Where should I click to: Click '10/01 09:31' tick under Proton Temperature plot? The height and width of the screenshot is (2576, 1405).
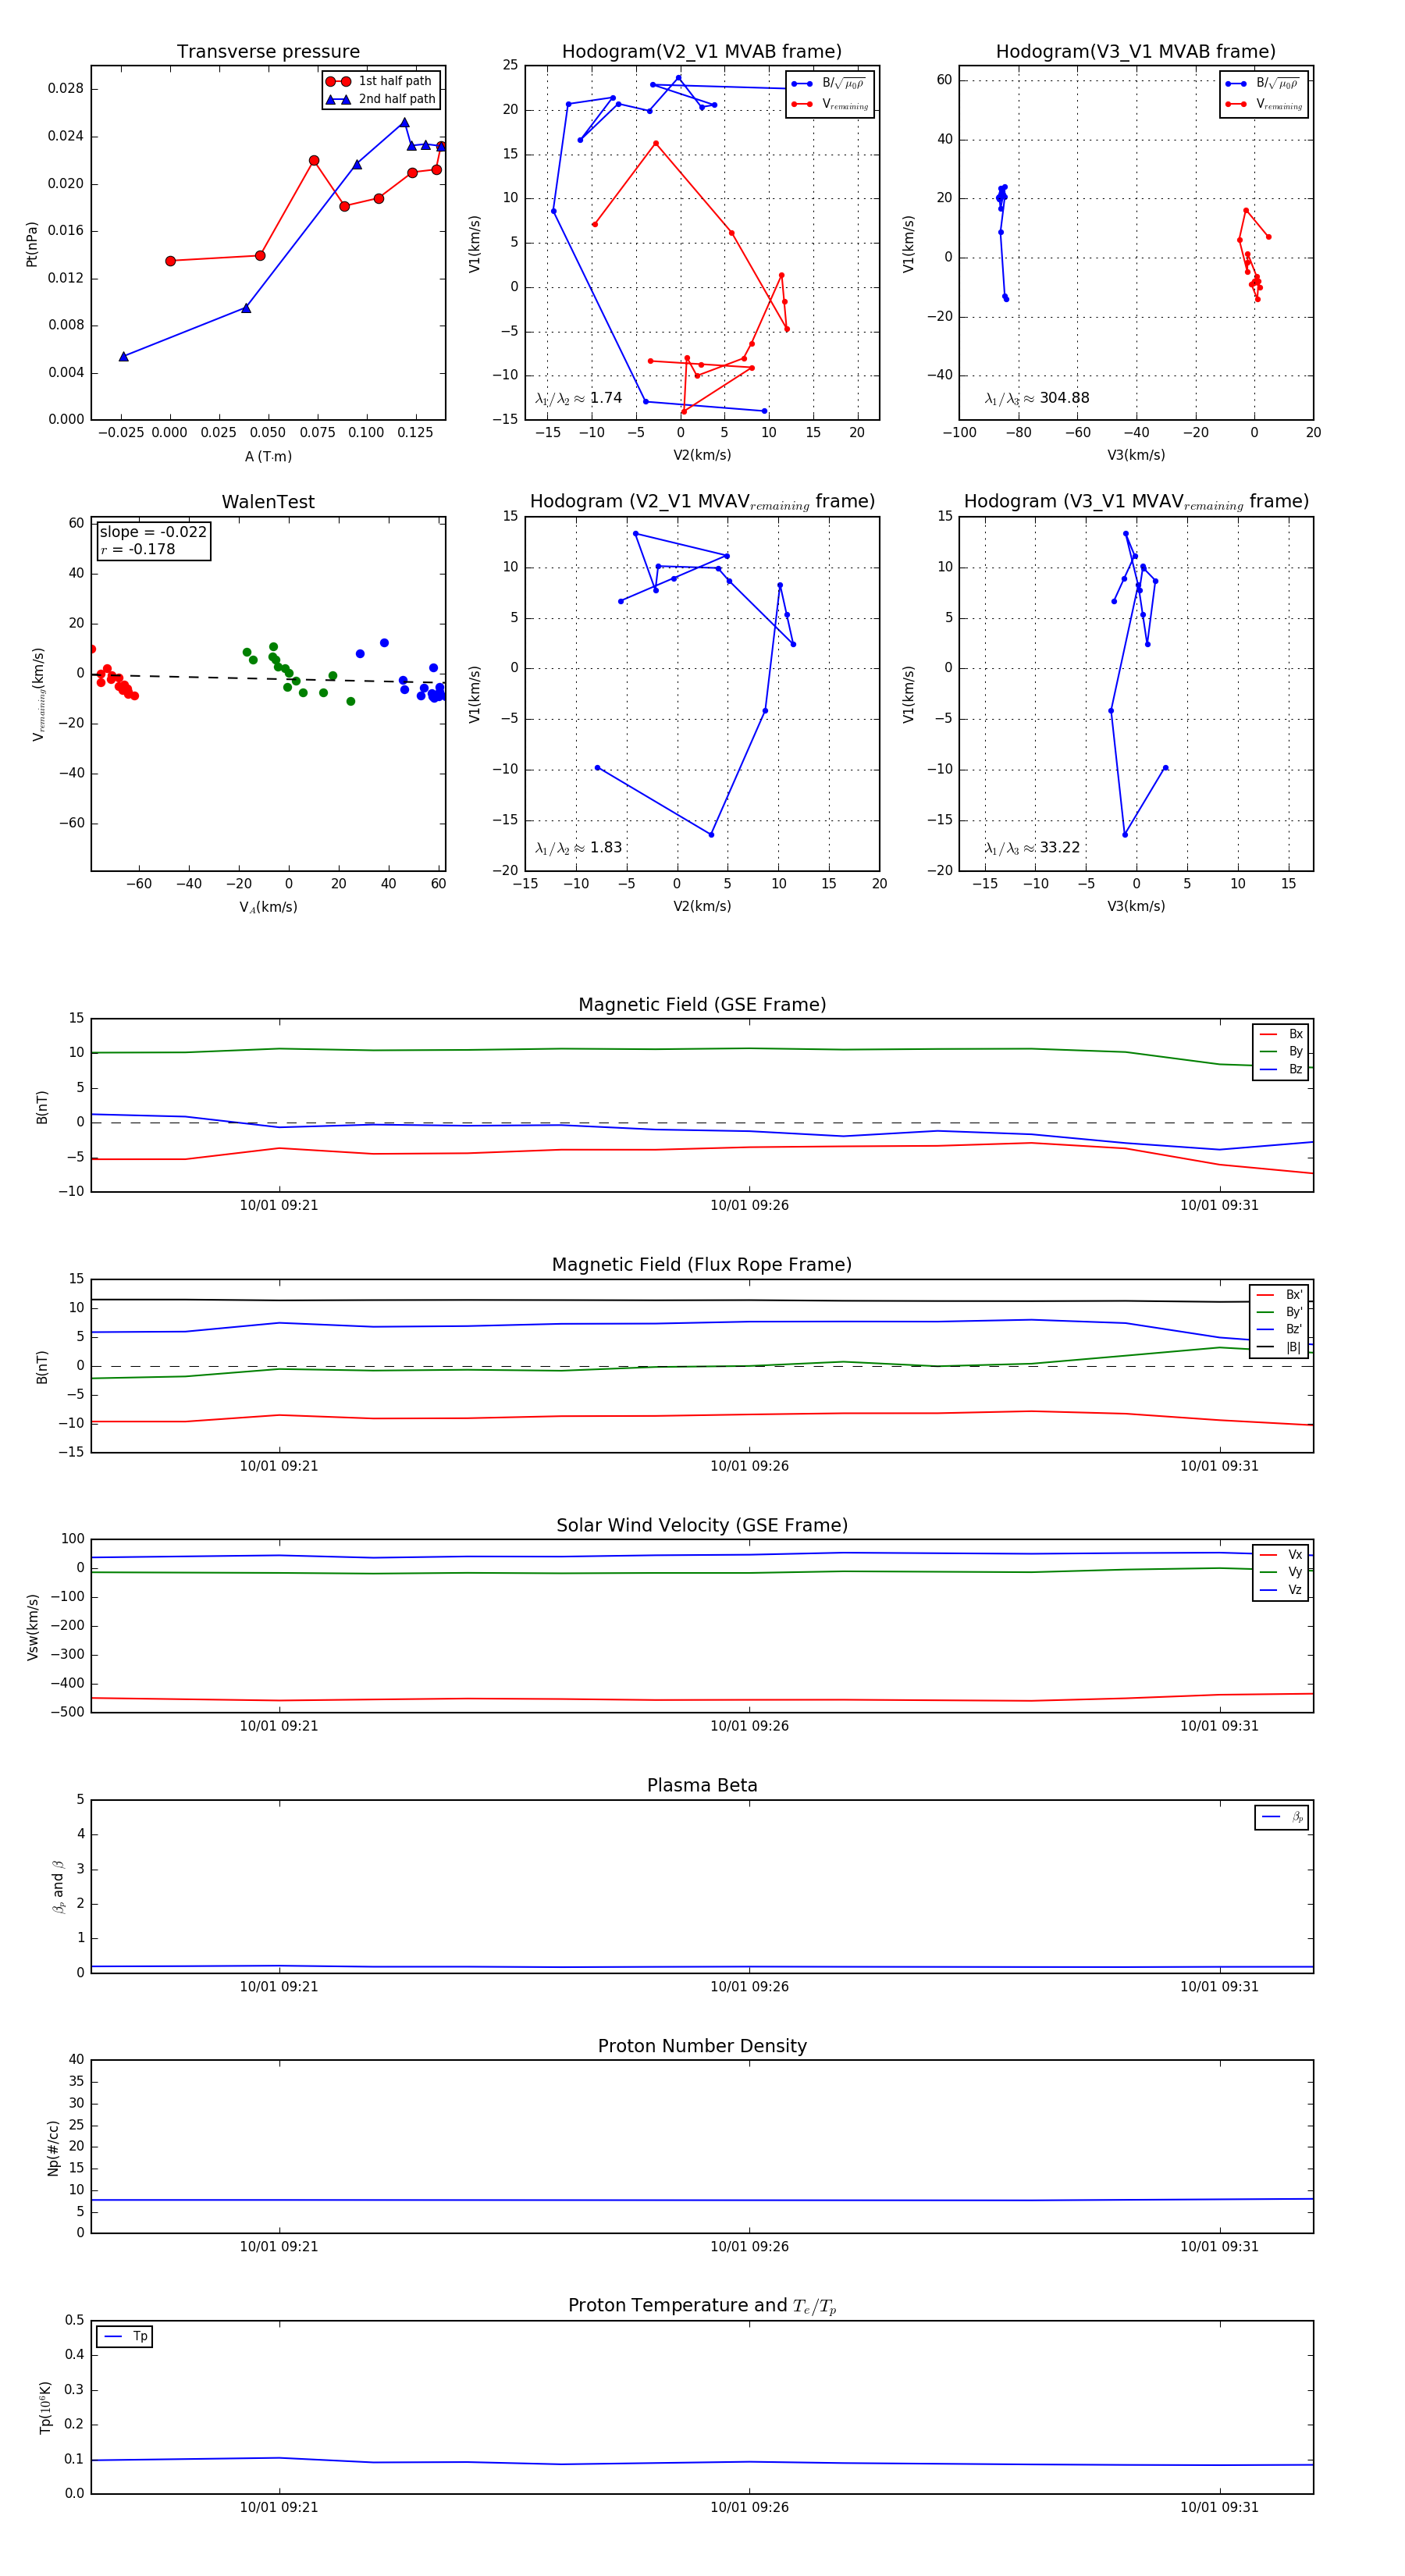tap(1219, 2508)
